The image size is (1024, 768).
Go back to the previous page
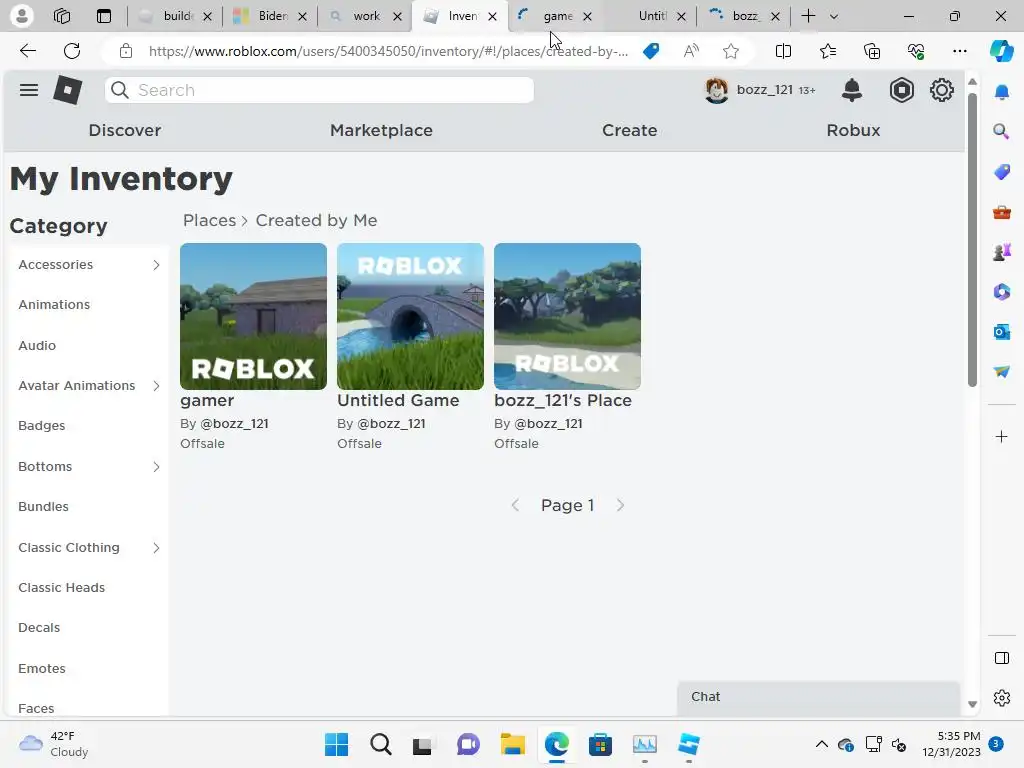(27, 51)
